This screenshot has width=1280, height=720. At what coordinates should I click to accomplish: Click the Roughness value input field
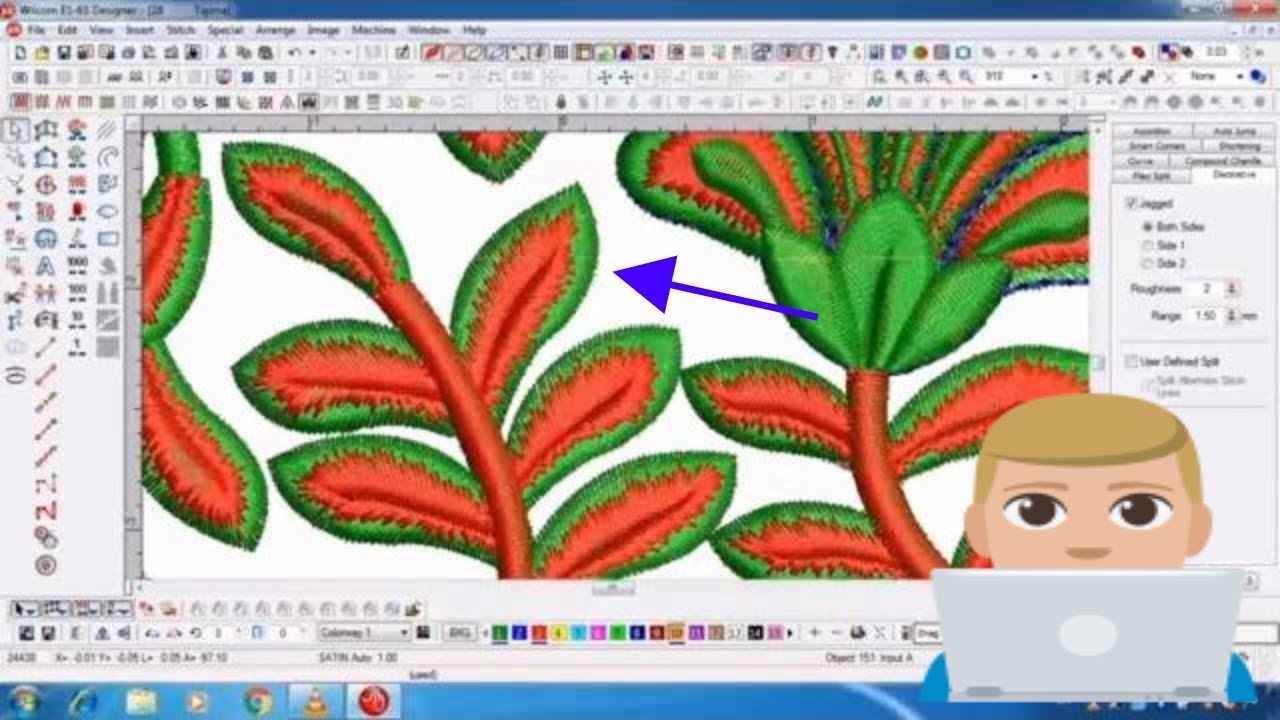1208,289
